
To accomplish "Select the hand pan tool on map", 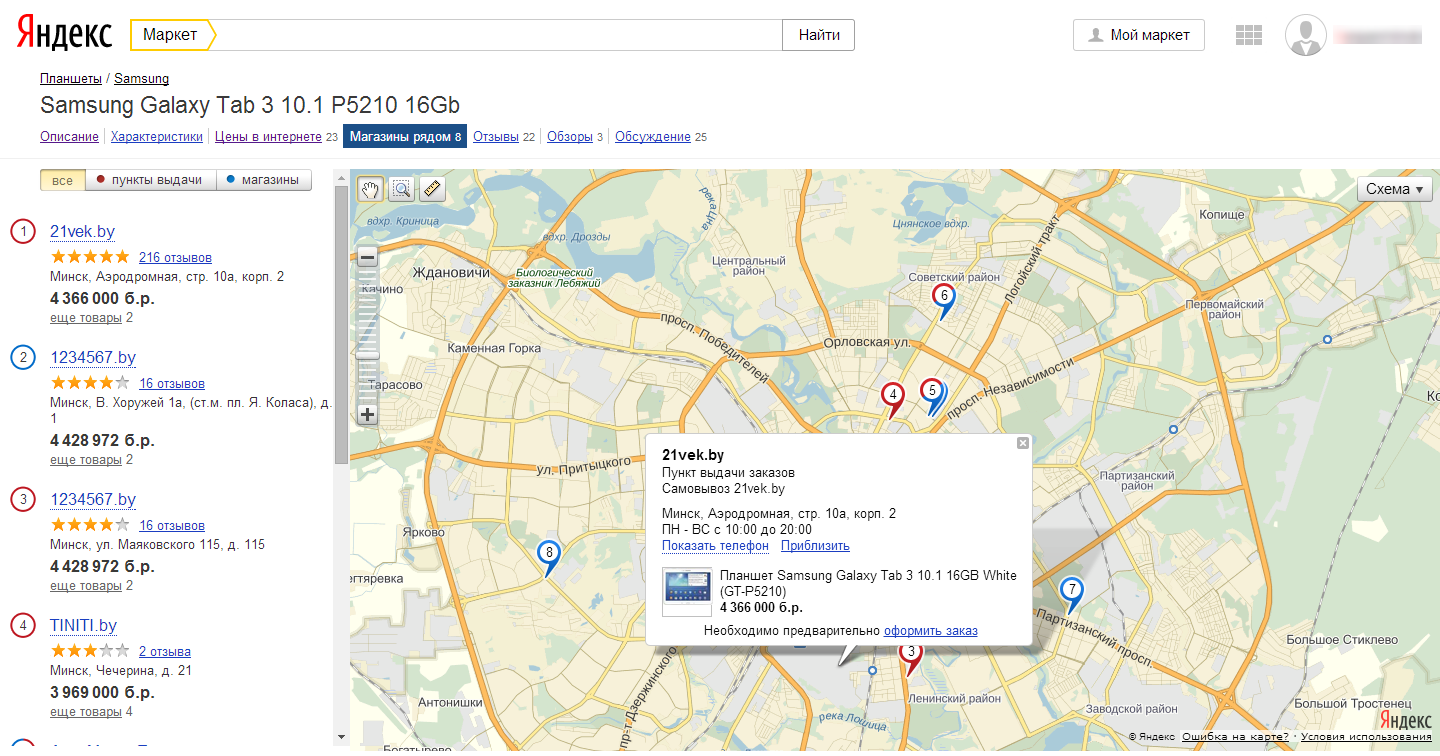I will tap(371, 188).
